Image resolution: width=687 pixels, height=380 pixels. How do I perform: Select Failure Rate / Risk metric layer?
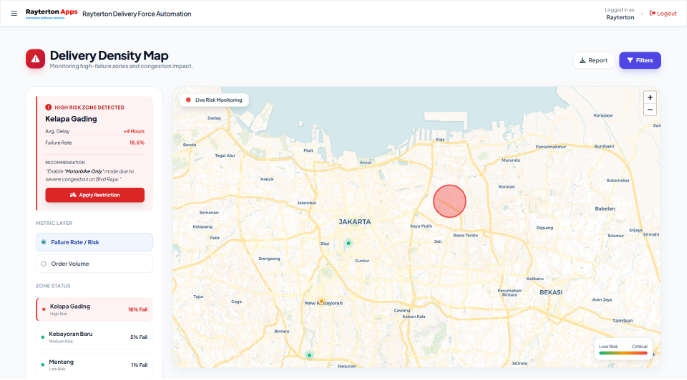[x=94, y=242]
